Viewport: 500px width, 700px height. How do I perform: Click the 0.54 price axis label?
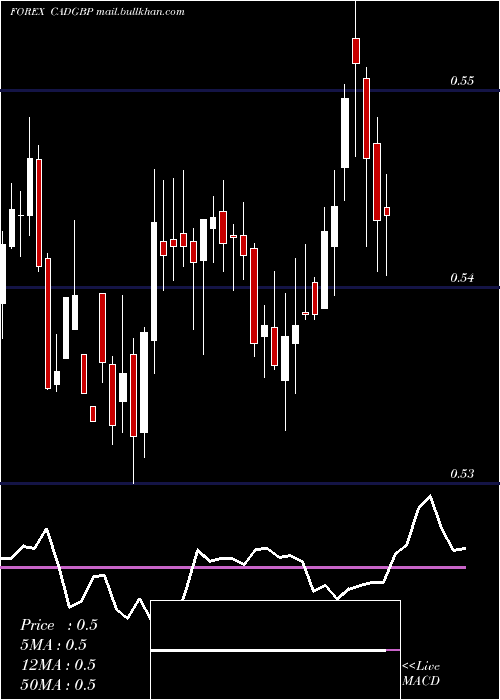coord(462,278)
